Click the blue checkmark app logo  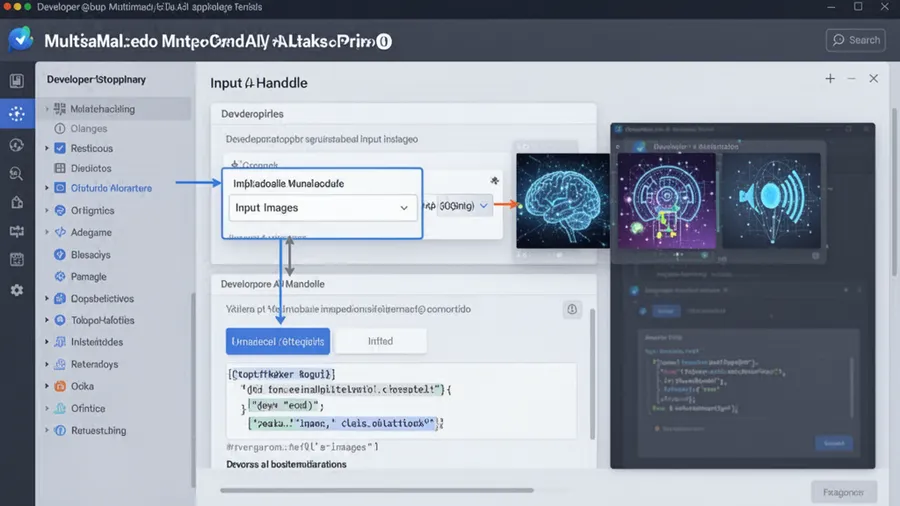coord(21,40)
